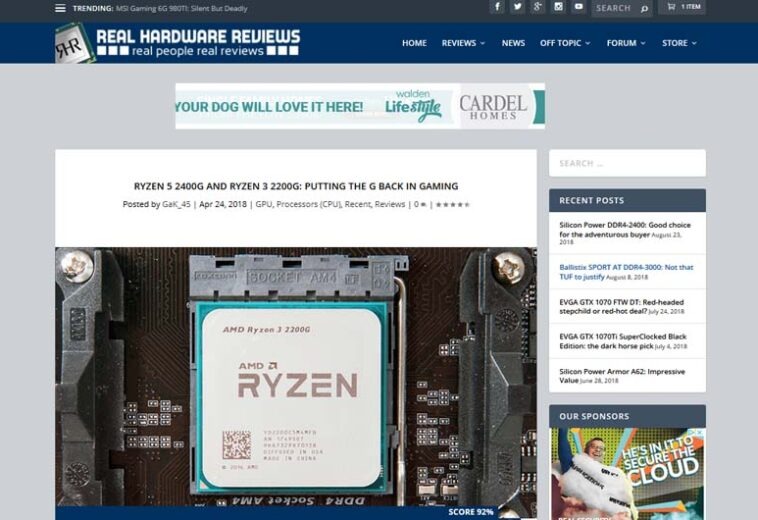Open the trending MSI Gaming 6G 980Ti link
The height and width of the screenshot is (520, 758).
tap(181, 8)
